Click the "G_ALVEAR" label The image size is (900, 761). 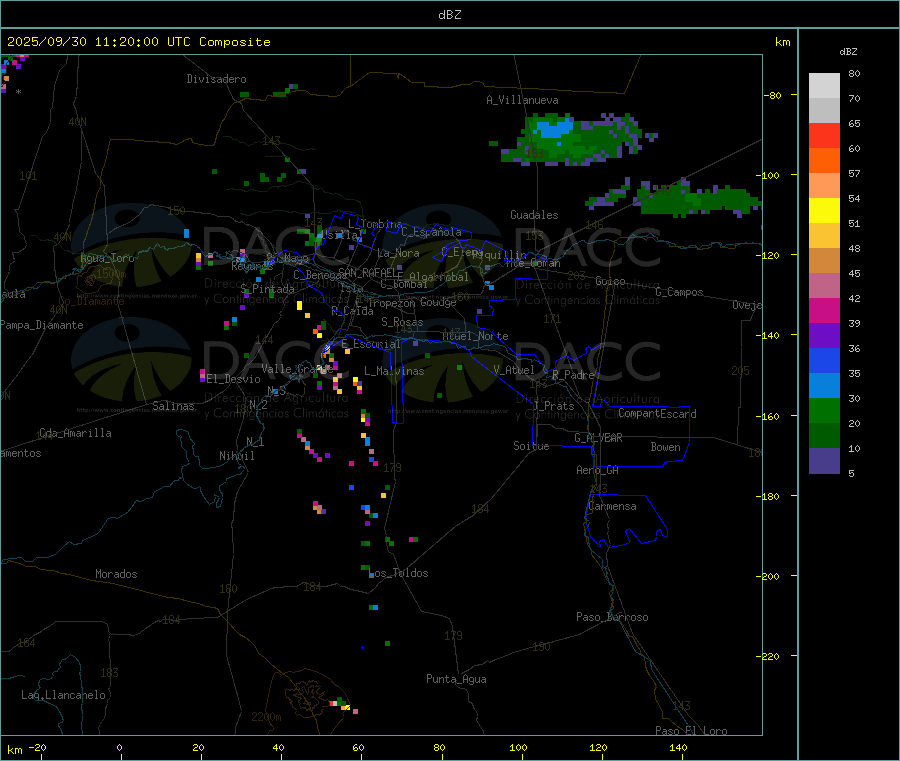tap(599, 438)
